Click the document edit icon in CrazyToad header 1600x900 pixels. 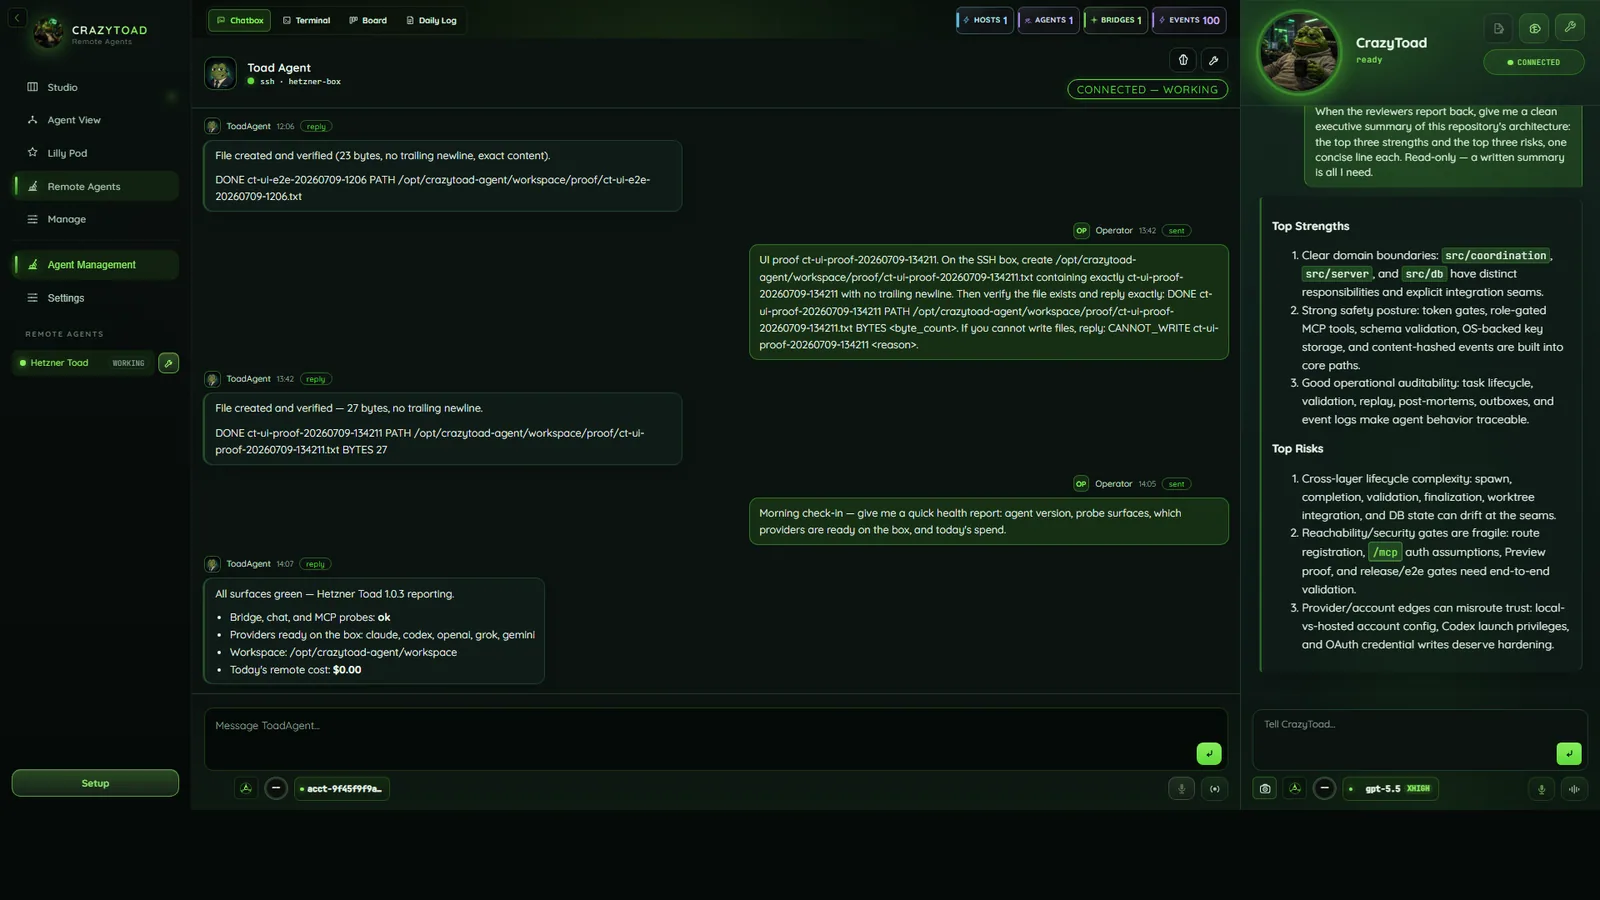[x=1498, y=28]
